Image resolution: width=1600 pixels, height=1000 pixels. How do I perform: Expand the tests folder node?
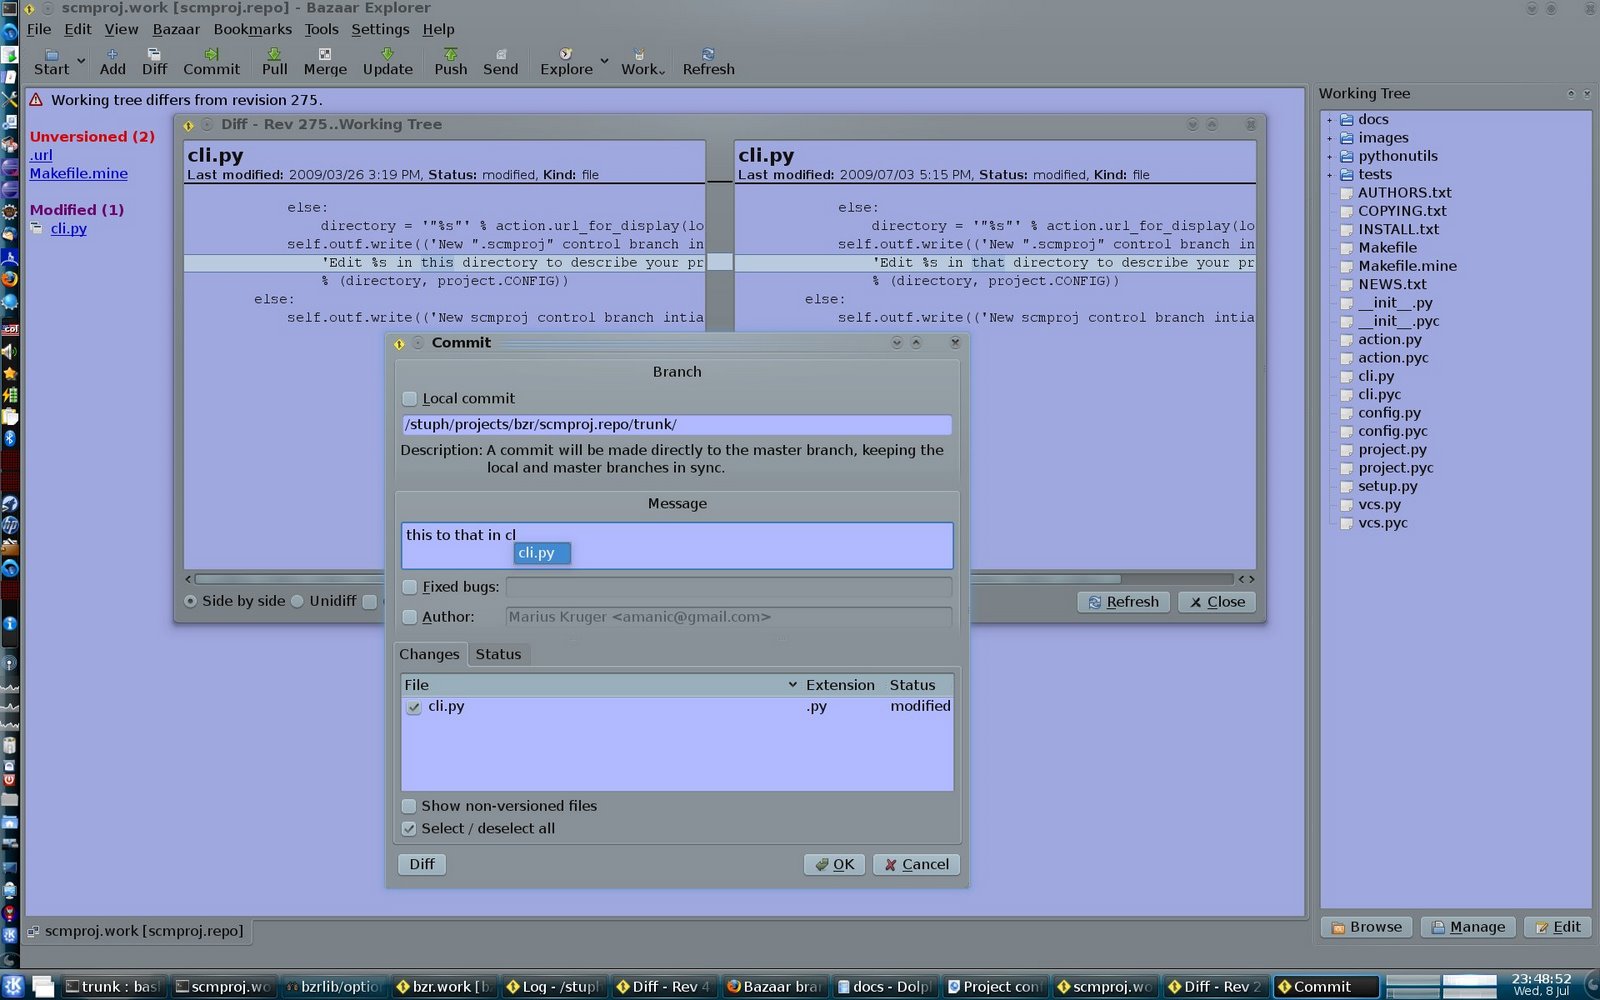pos(1329,175)
